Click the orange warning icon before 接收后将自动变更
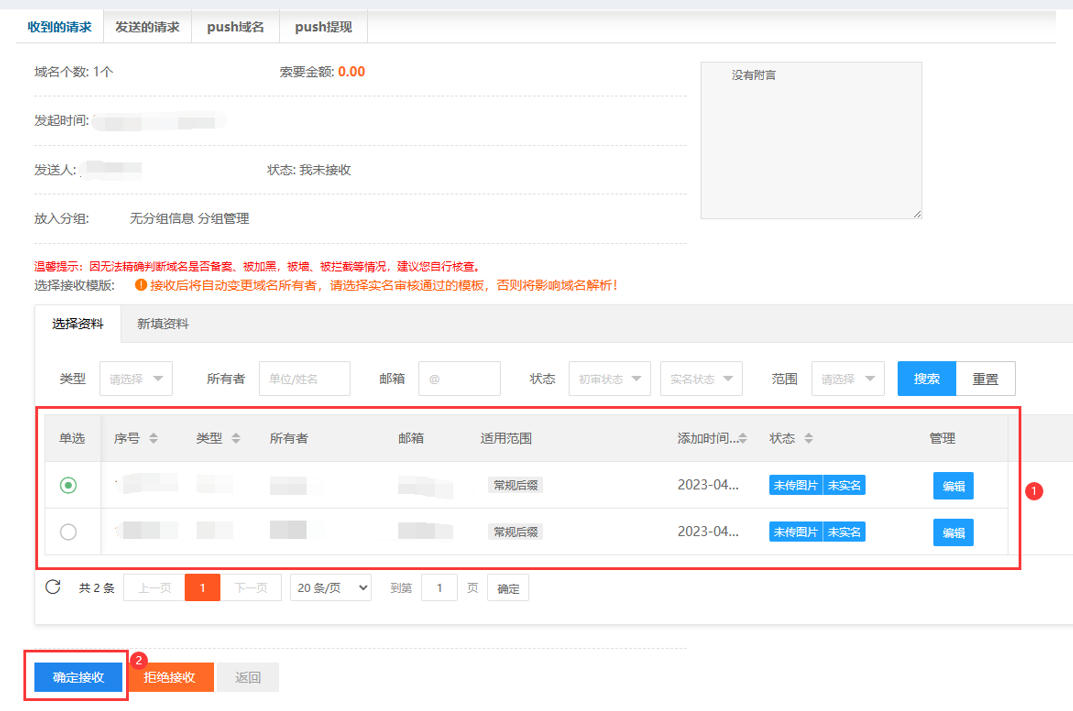This screenshot has height=711, width=1073. (140, 285)
